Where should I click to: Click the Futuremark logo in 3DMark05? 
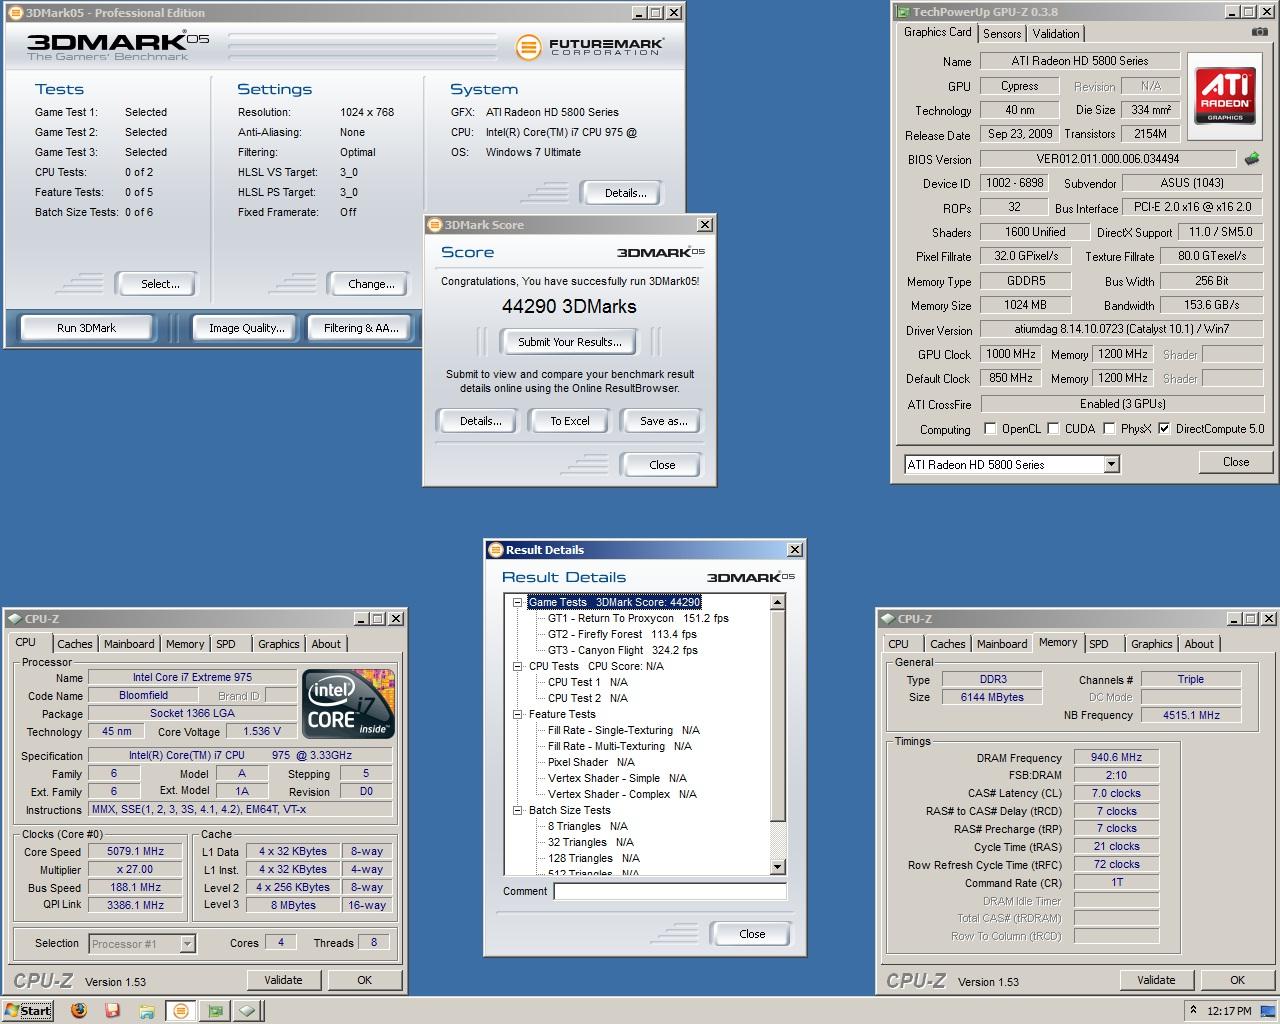tap(589, 46)
